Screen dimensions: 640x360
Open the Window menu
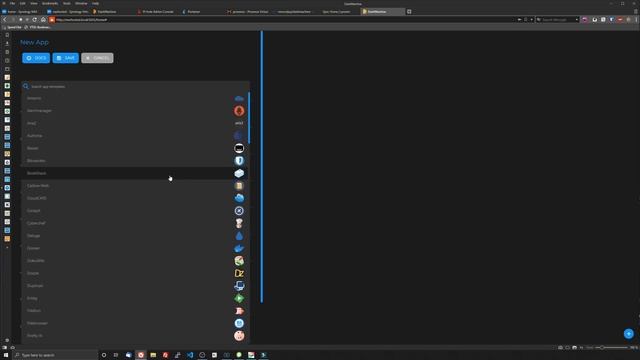point(81,3)
